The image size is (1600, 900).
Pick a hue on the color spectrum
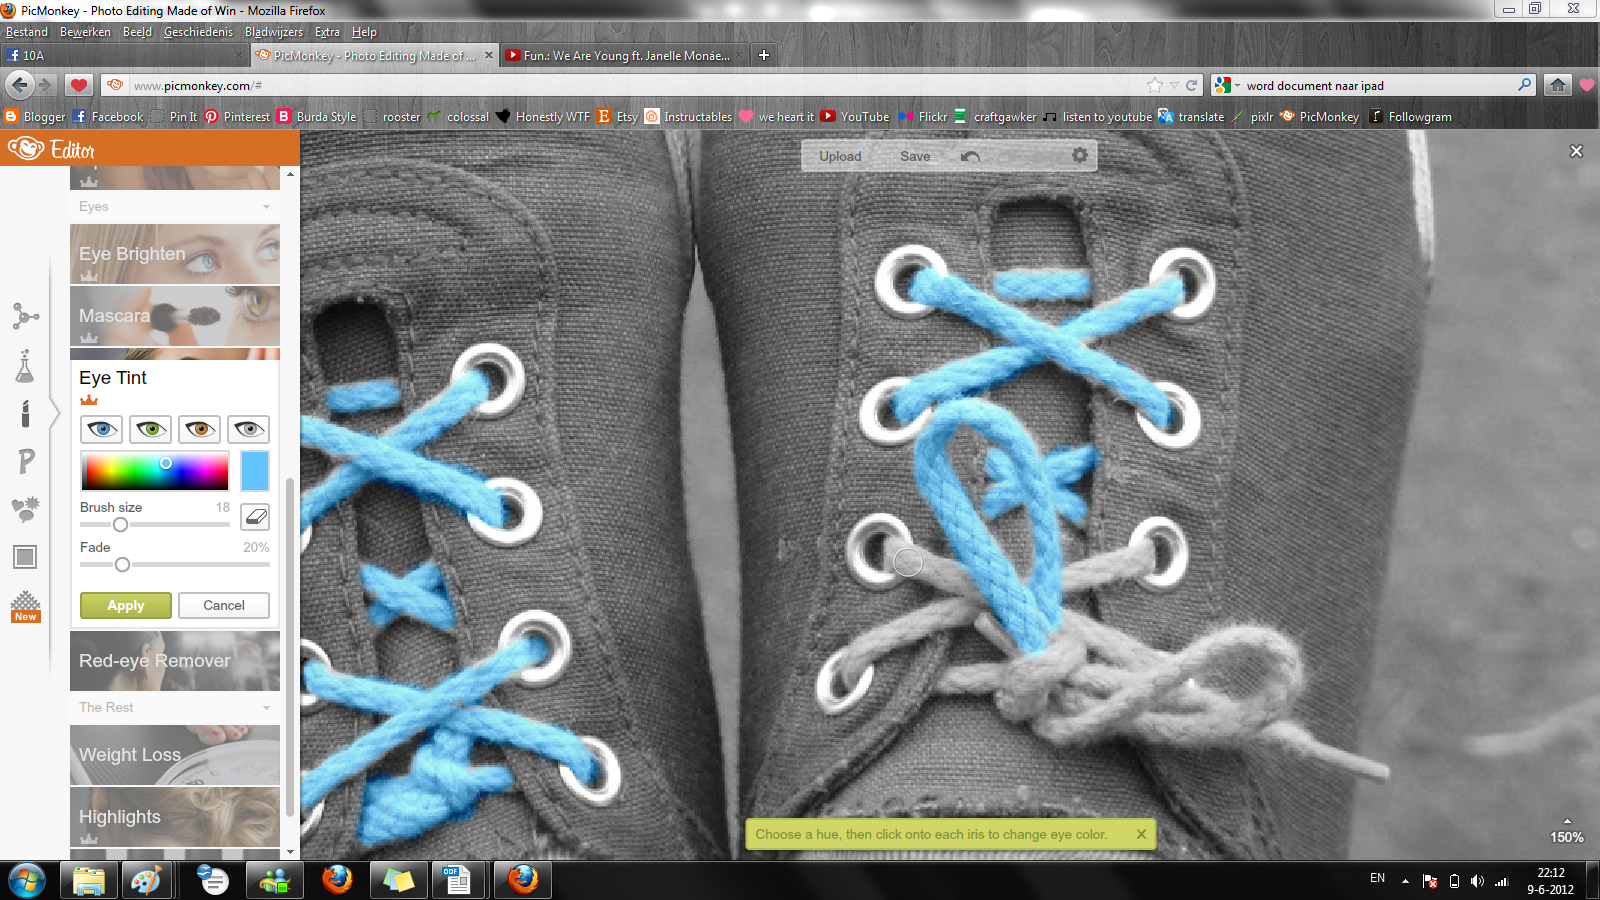[155, 471]
